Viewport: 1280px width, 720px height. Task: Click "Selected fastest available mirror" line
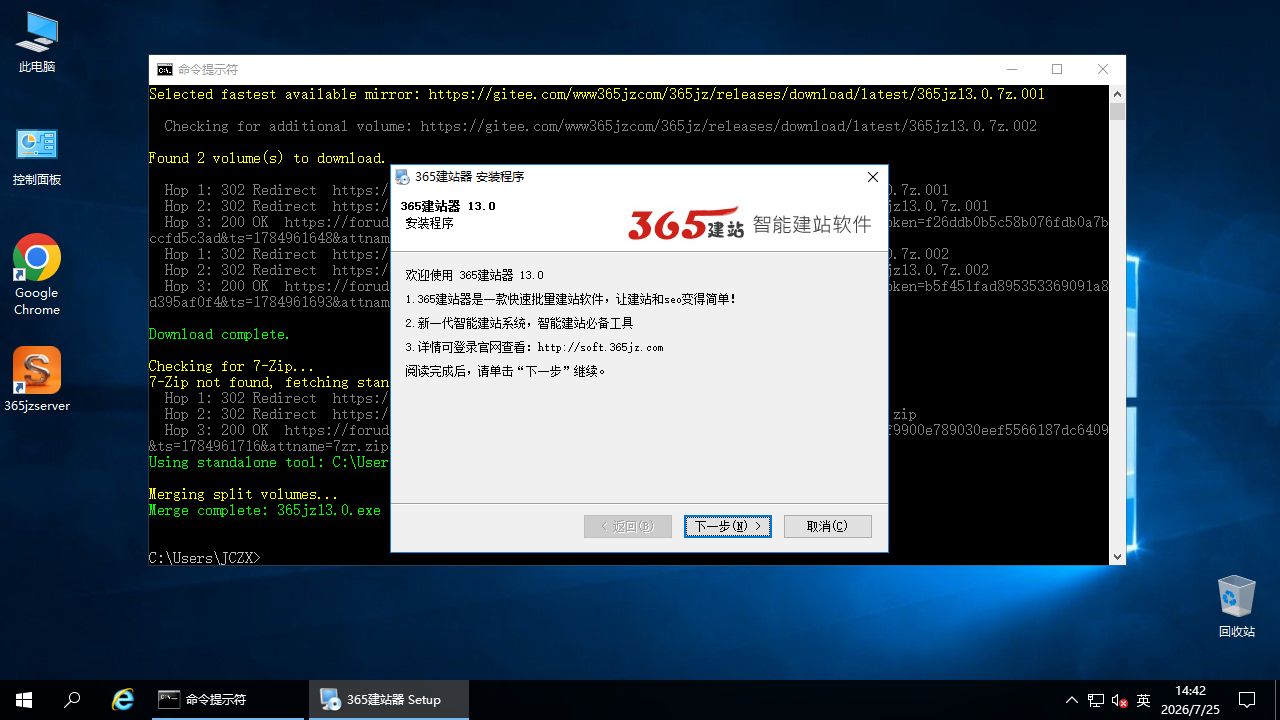[597, 94]
